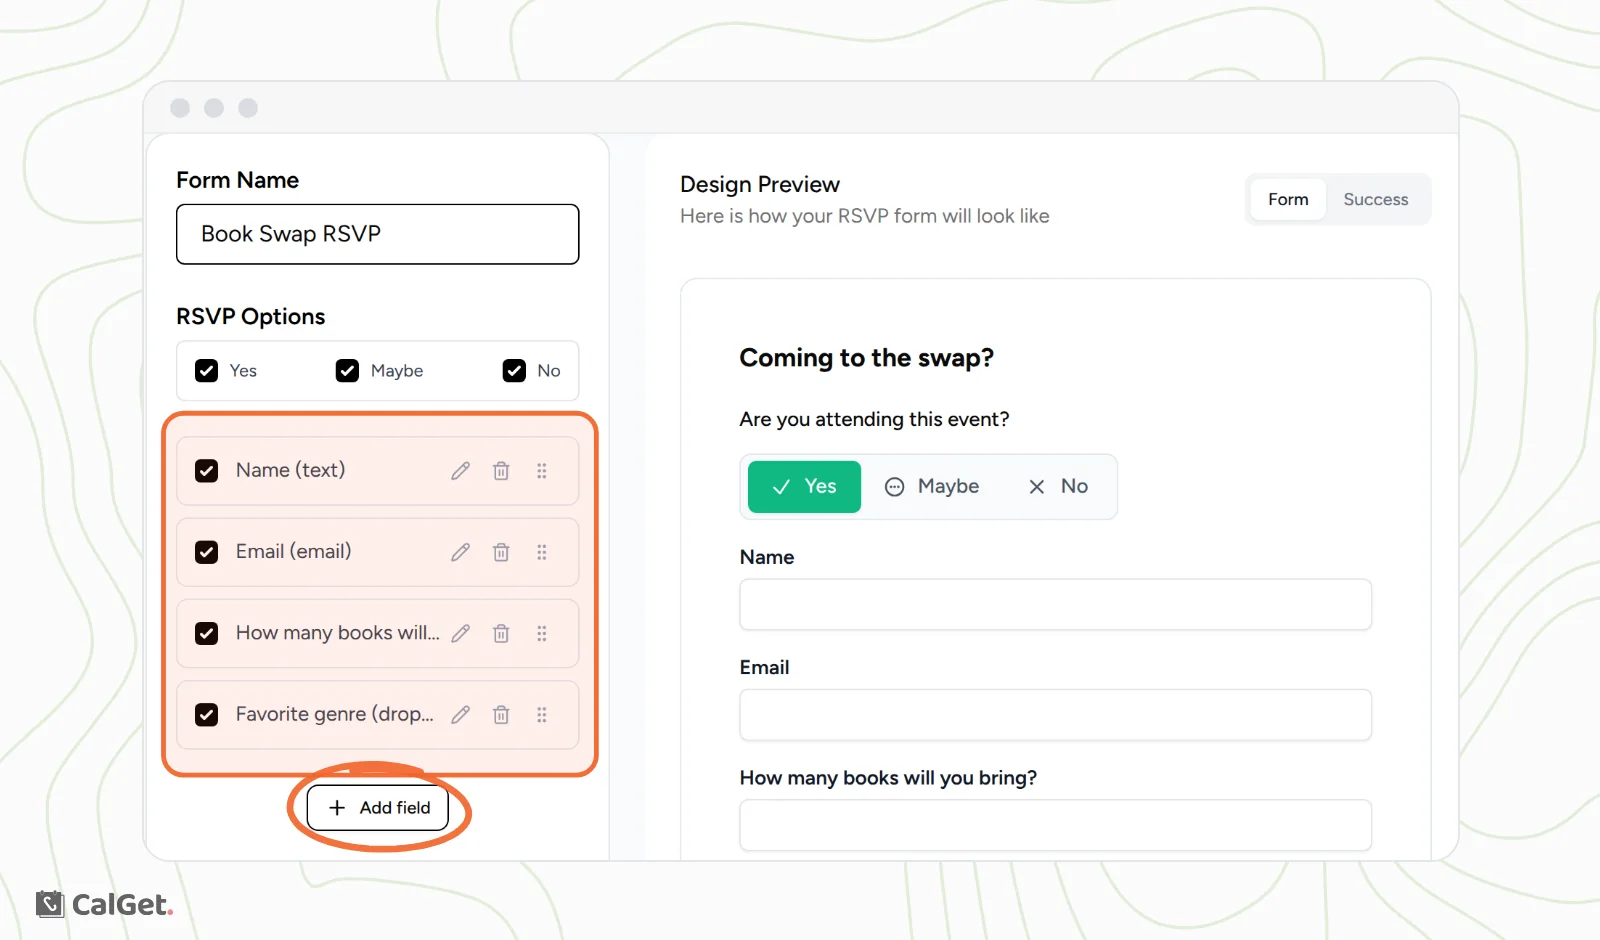This screenshot has width=1600, height=940.
Task: Toggle the No RSVP option checkbox
Action: pos(514,371)
